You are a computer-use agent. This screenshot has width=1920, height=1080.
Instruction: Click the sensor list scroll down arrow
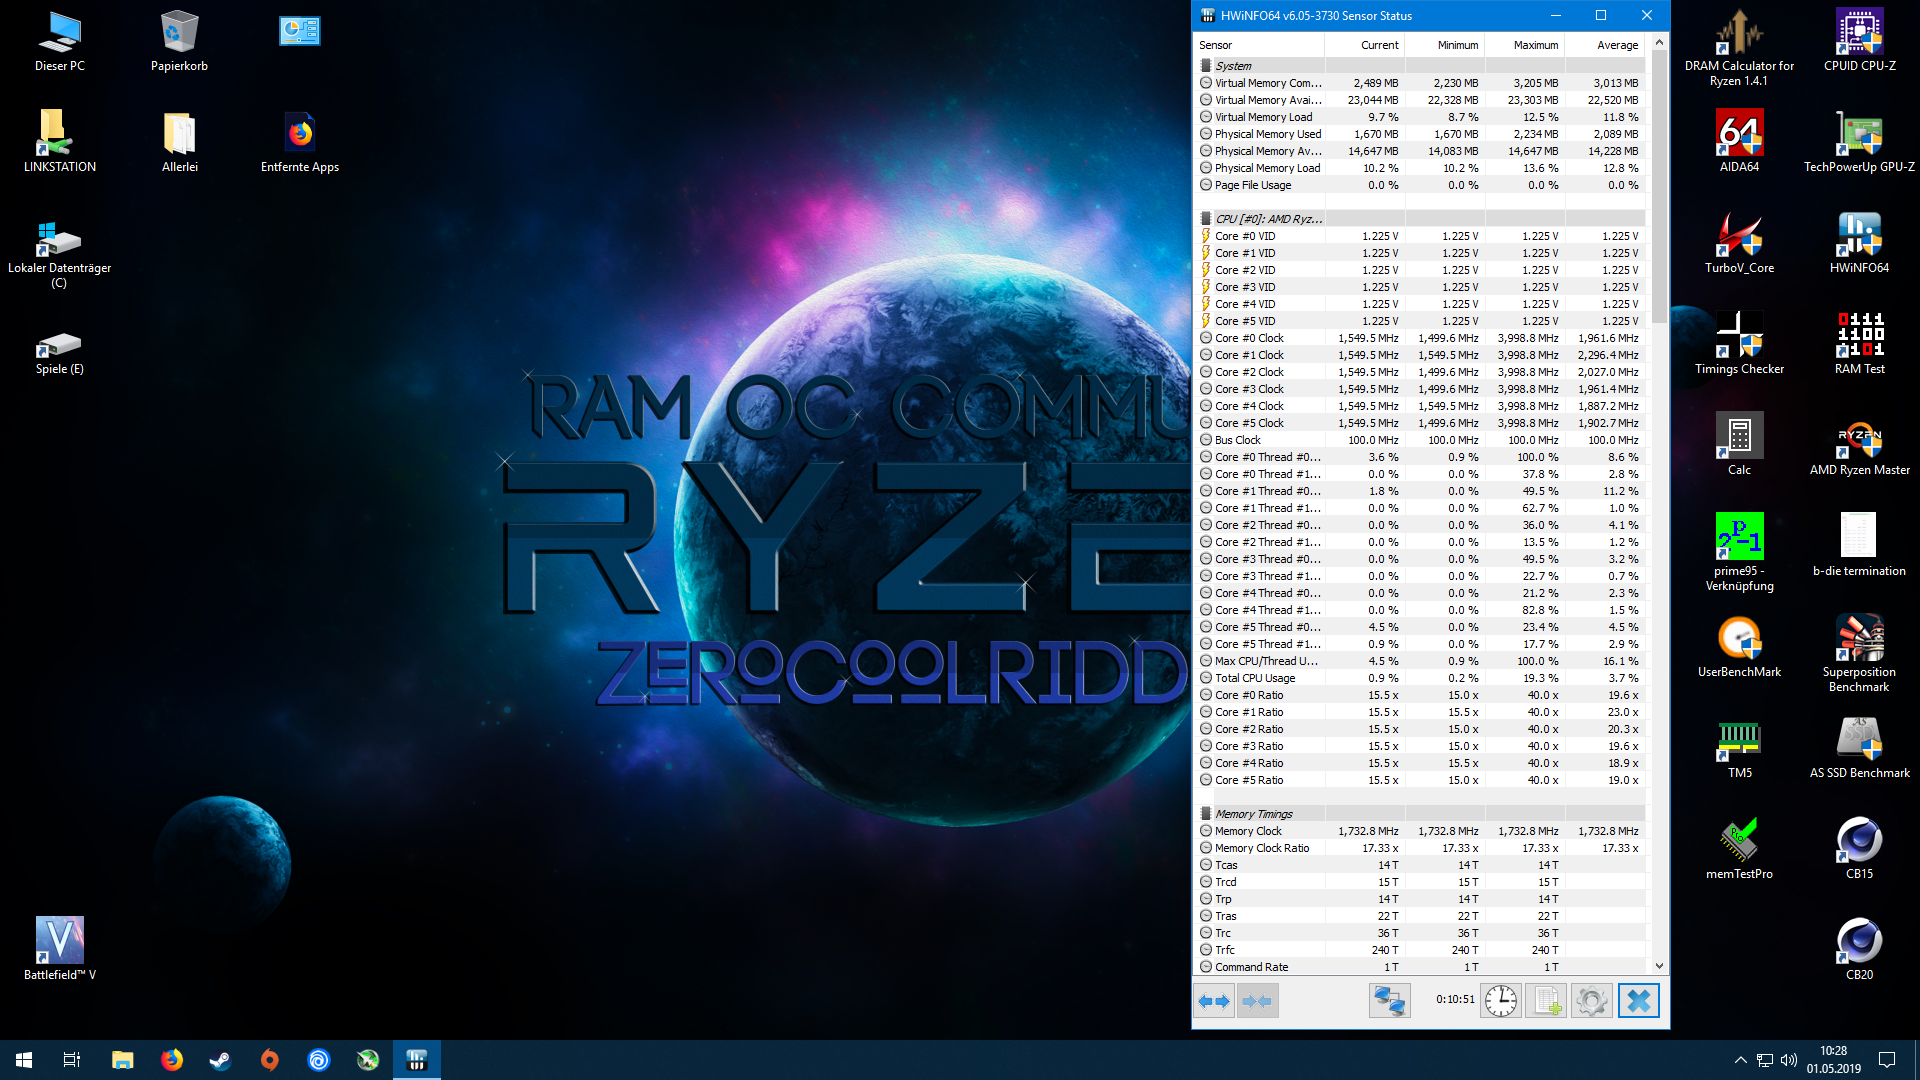[x=1659, y=966]
